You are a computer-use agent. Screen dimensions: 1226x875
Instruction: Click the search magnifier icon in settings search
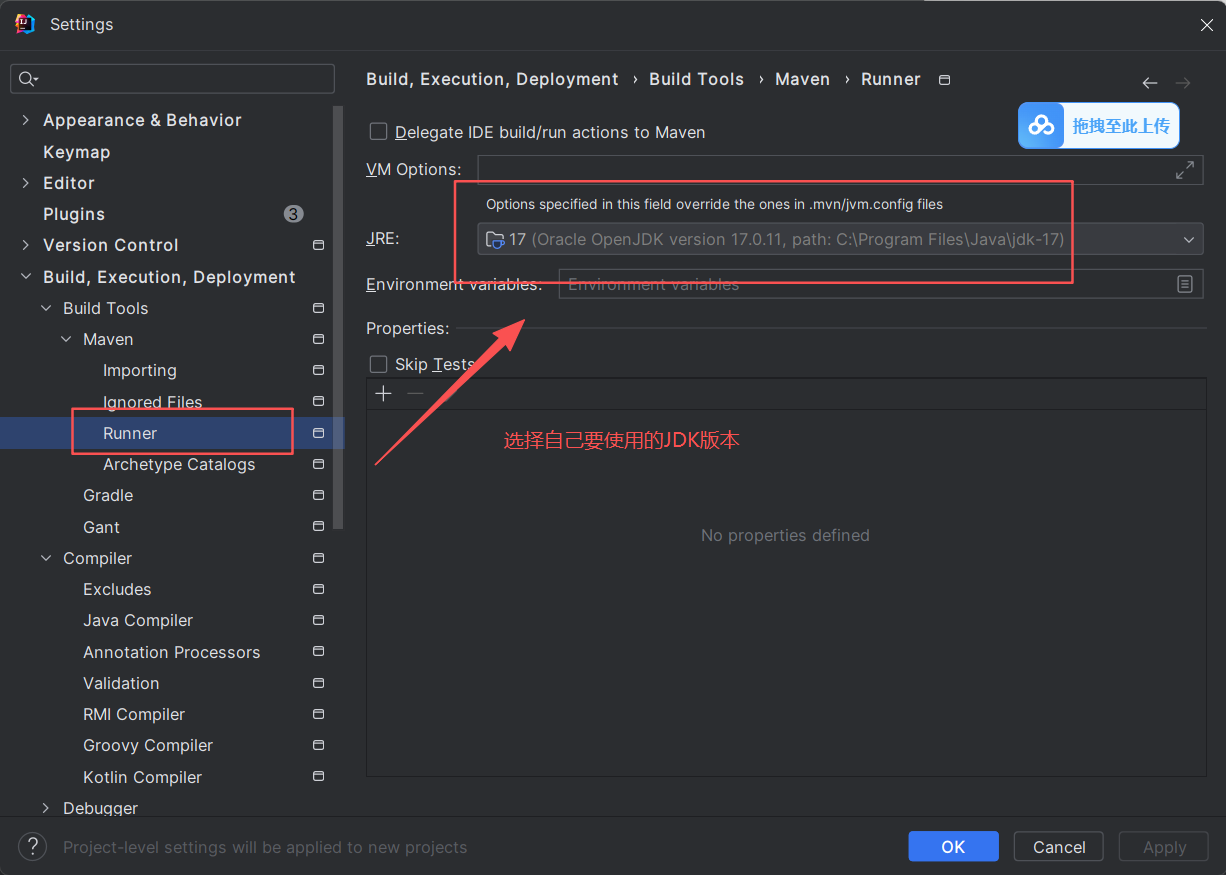[28, 79]
